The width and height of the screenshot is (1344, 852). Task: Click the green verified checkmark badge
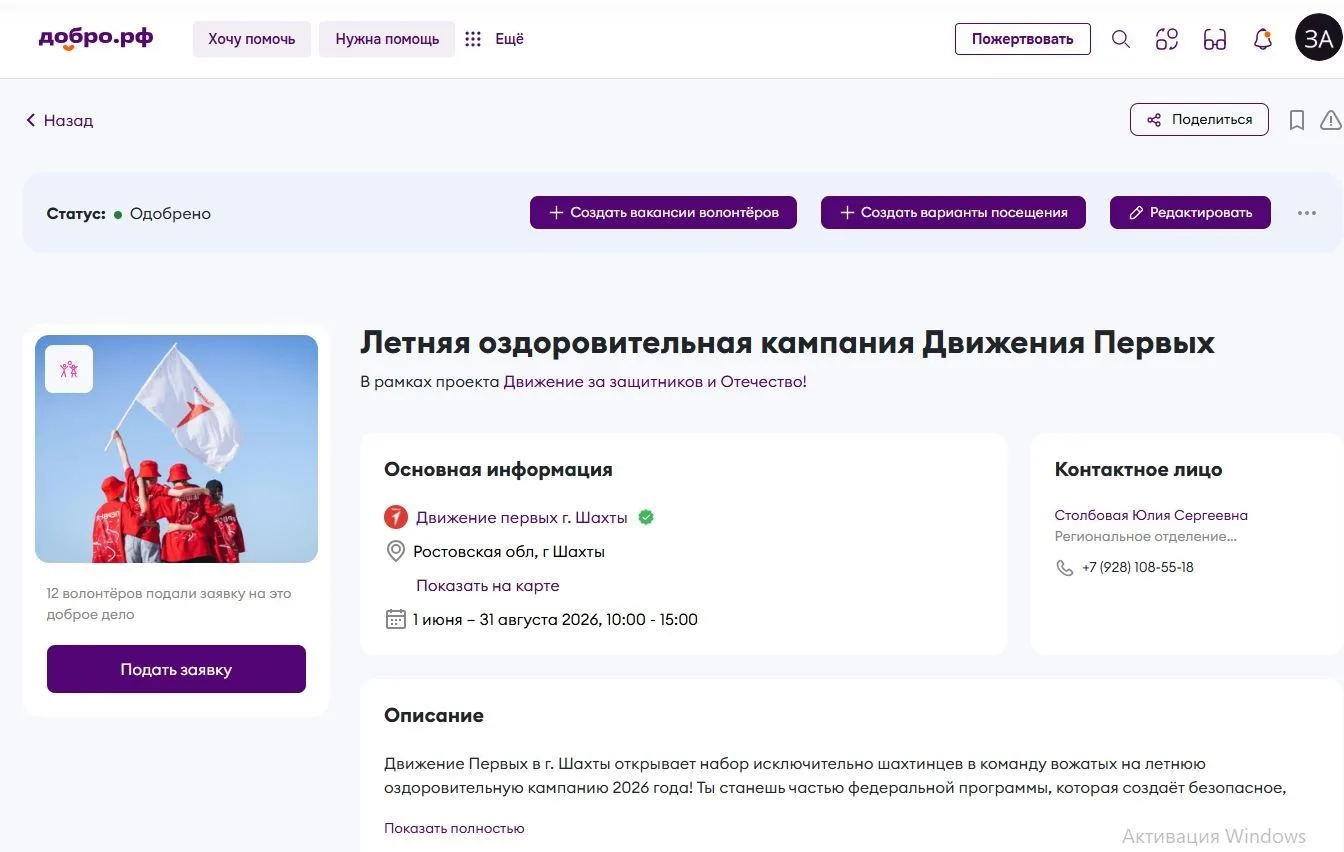click(x=646, y=517)
